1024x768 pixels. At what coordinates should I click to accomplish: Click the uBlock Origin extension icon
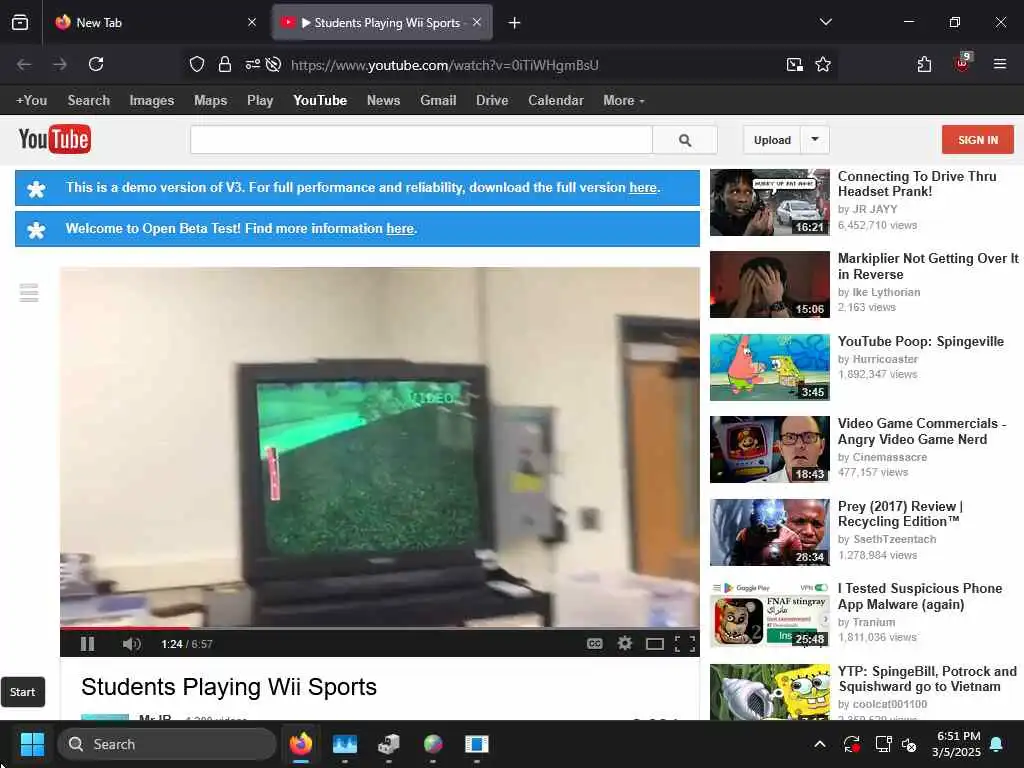[x=963, y=63]
